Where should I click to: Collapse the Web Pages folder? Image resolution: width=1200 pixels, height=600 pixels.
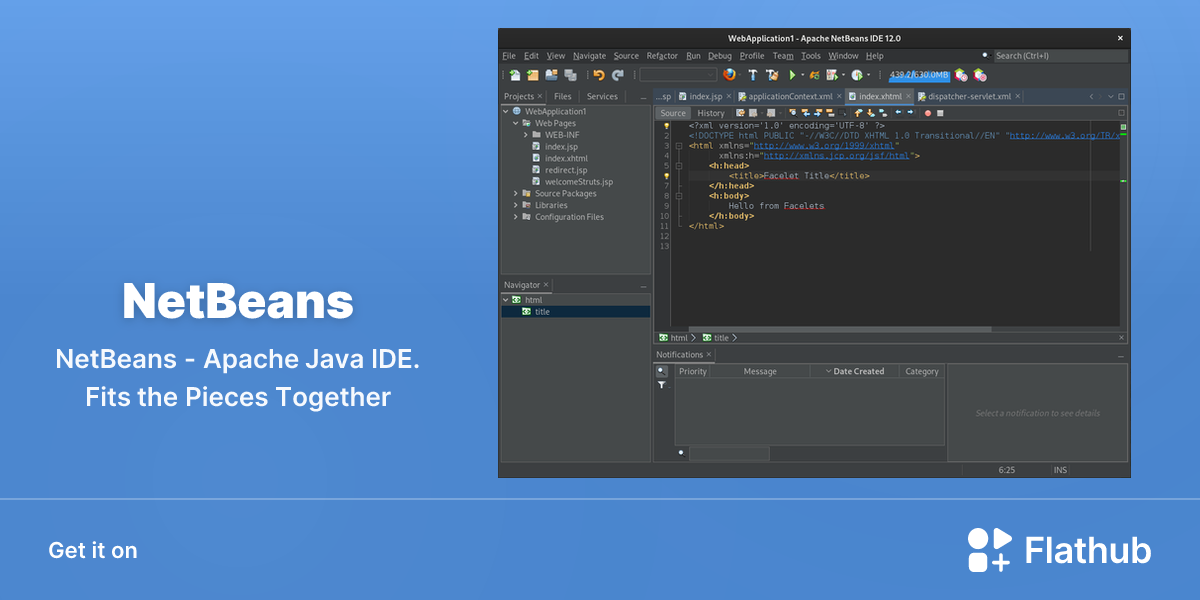(516, 123)
